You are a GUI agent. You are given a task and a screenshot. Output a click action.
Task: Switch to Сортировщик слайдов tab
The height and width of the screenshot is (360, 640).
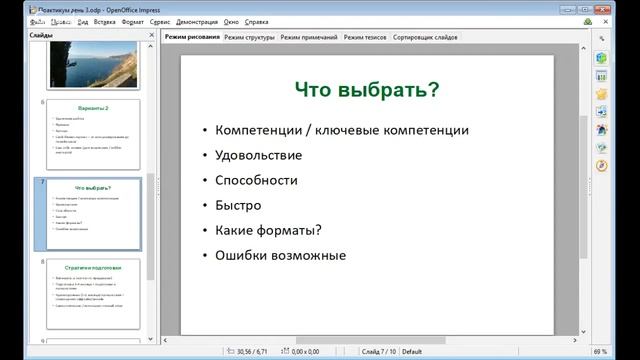[425, 37]
